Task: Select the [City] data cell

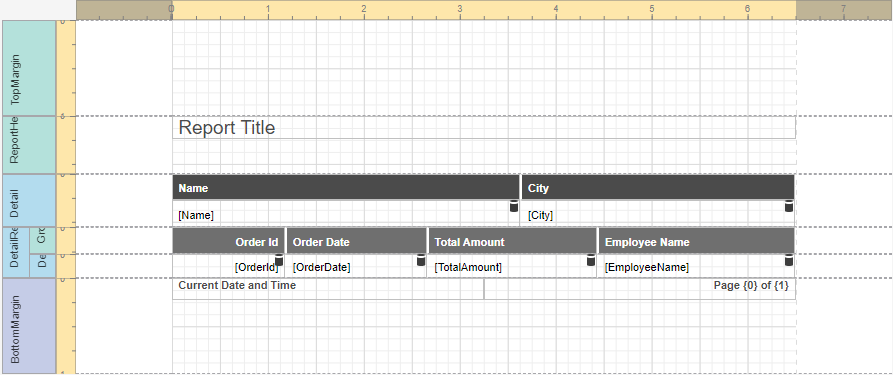Action: click(658, 213)
